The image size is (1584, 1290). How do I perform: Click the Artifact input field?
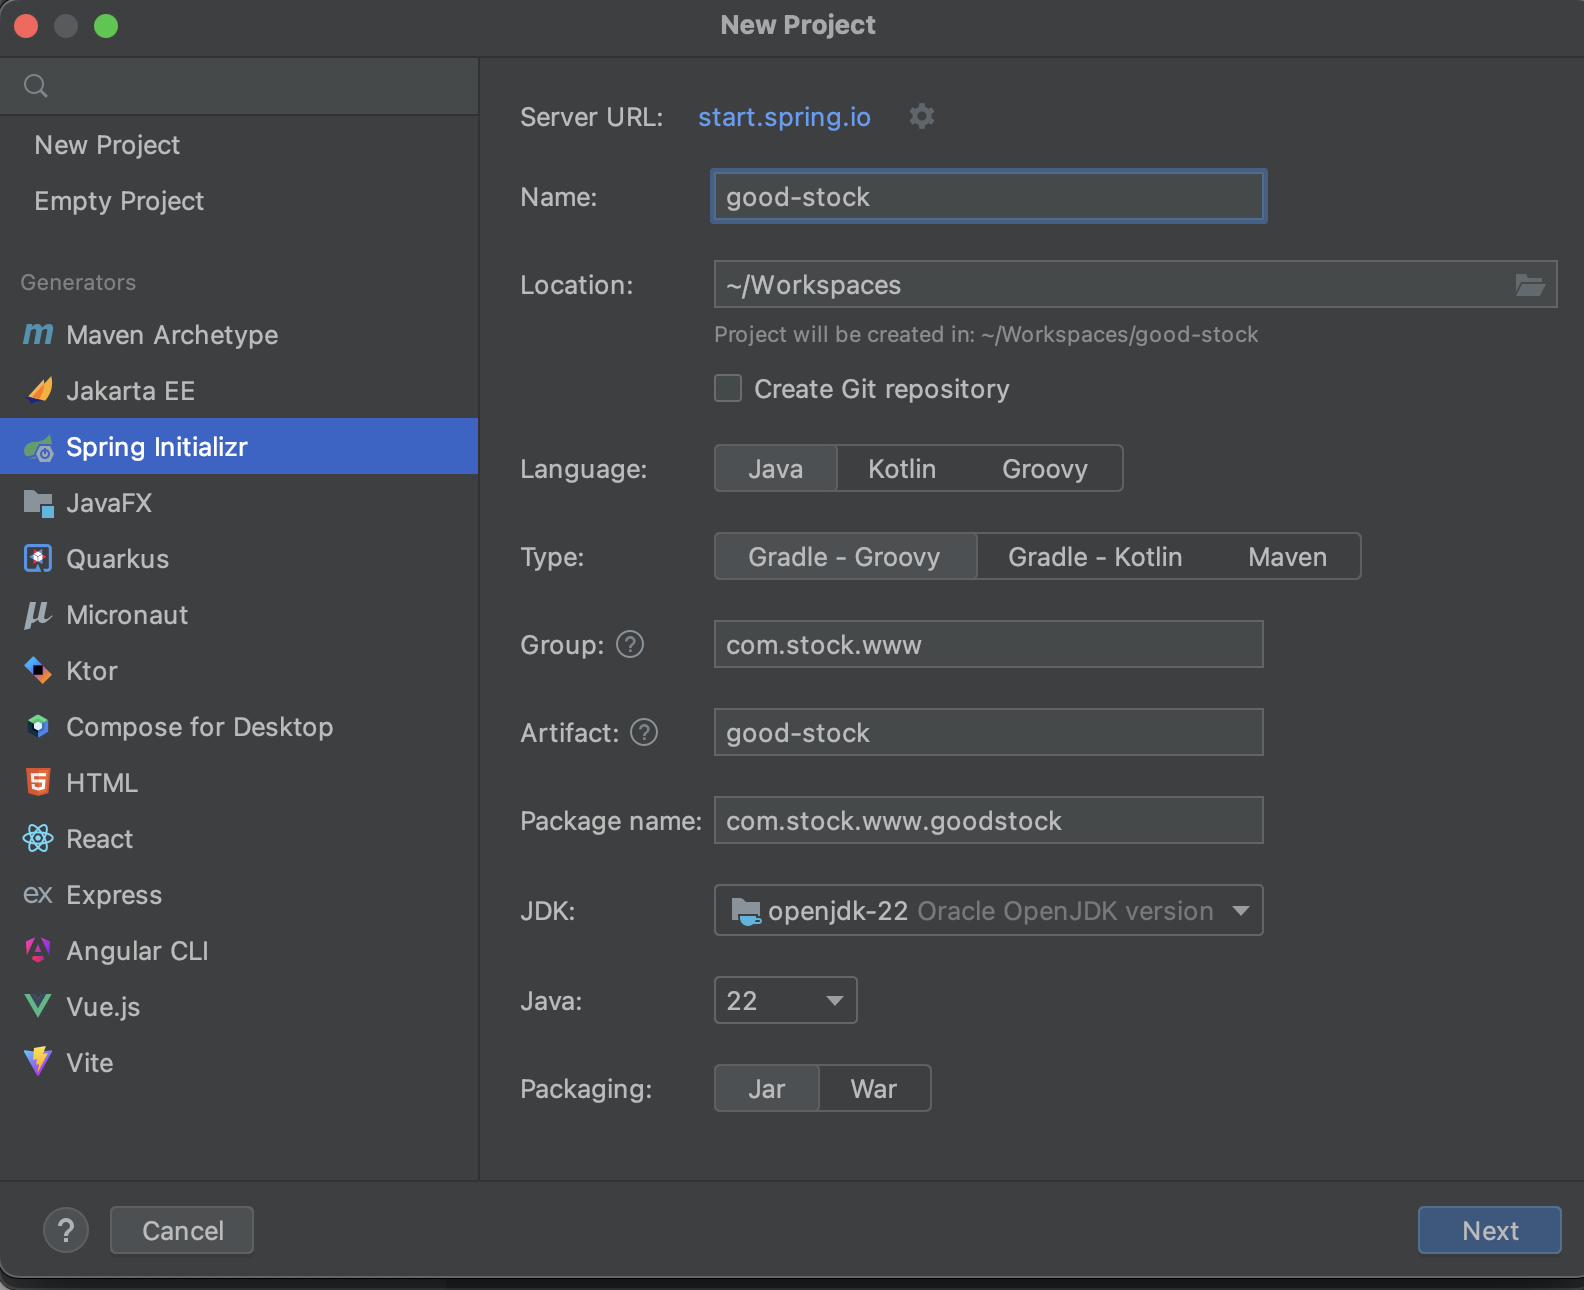click(x=989, y=732)
